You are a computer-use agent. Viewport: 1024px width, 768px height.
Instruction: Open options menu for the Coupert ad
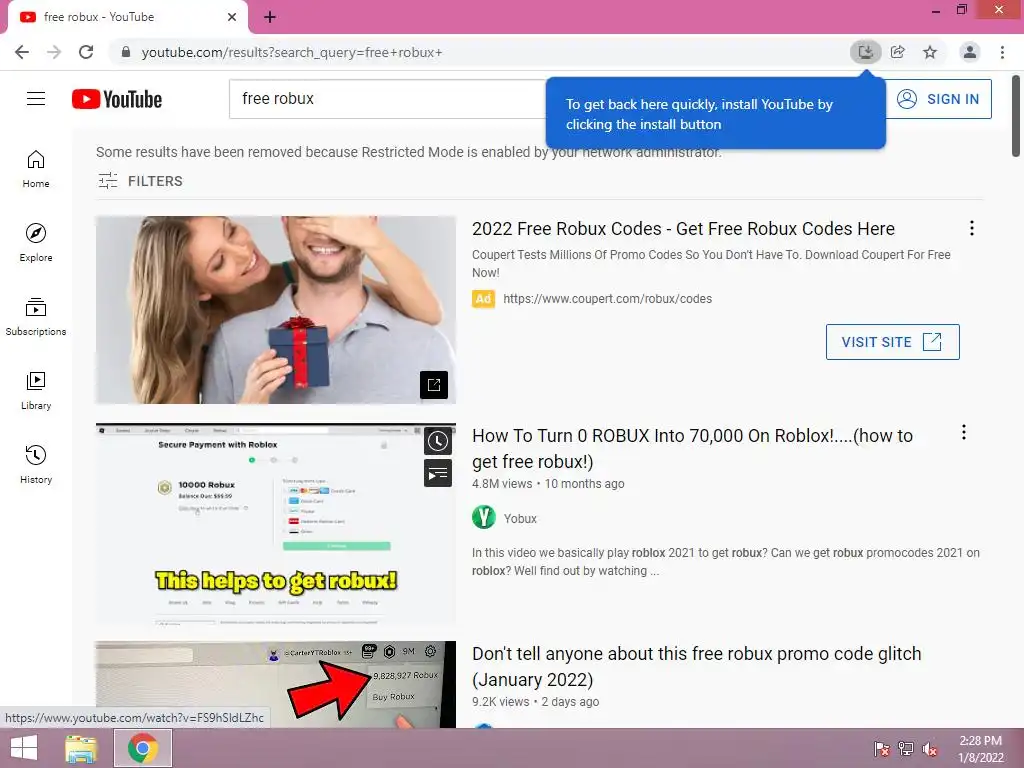972,228
